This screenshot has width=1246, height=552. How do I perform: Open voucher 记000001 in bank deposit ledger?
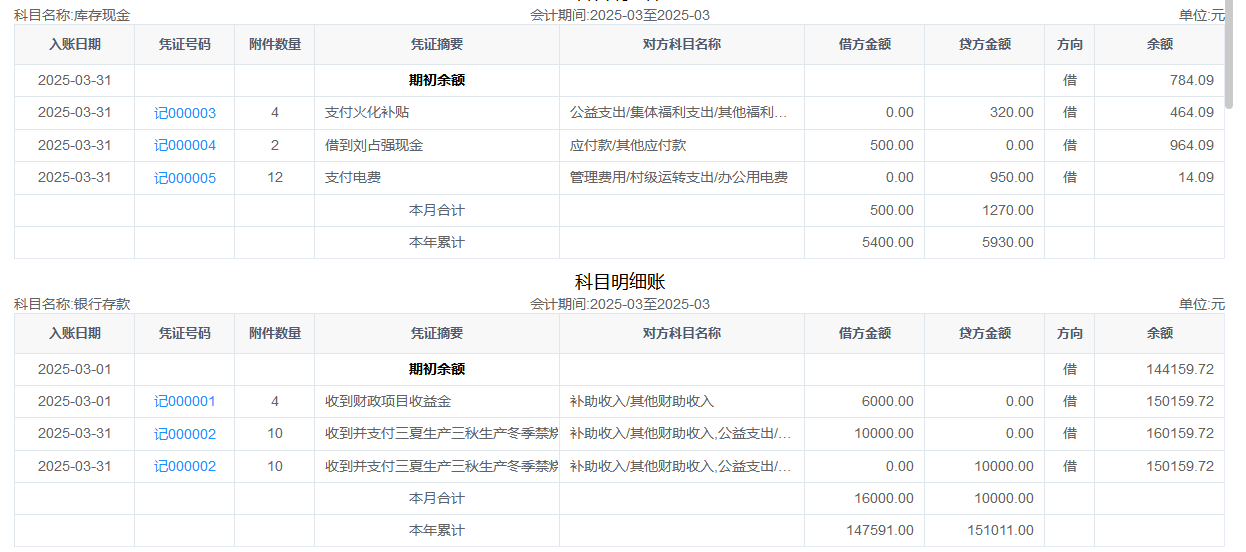(184, 402)
